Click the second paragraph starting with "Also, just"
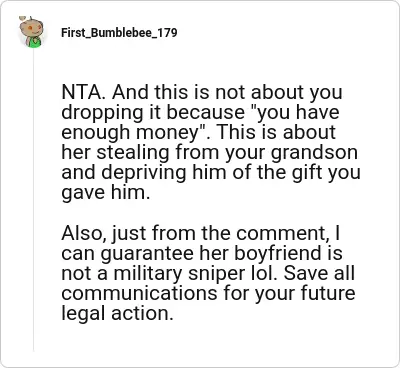 208,273
